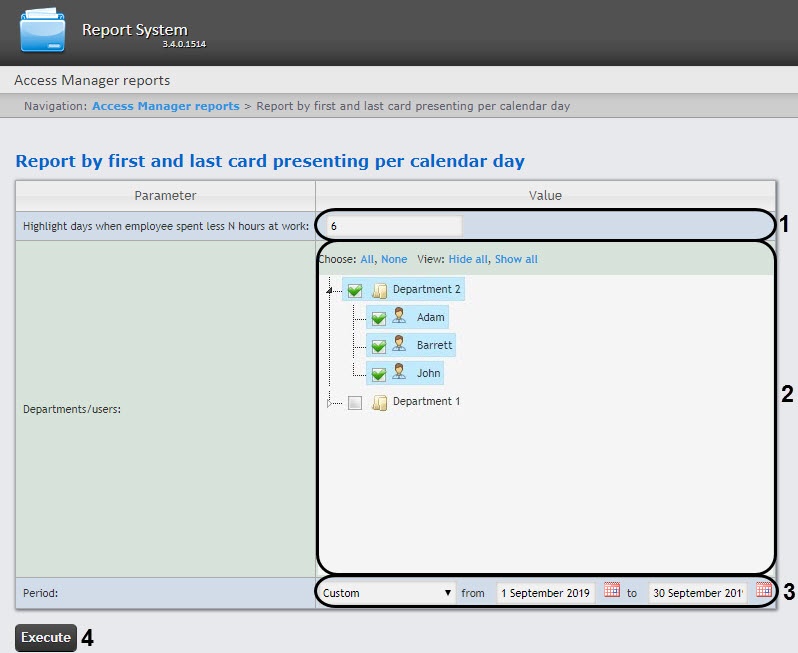This screenshot has height=653, width=798.
Task: Click the '1 September 2019' from-date field
Action: pos(546,593)
